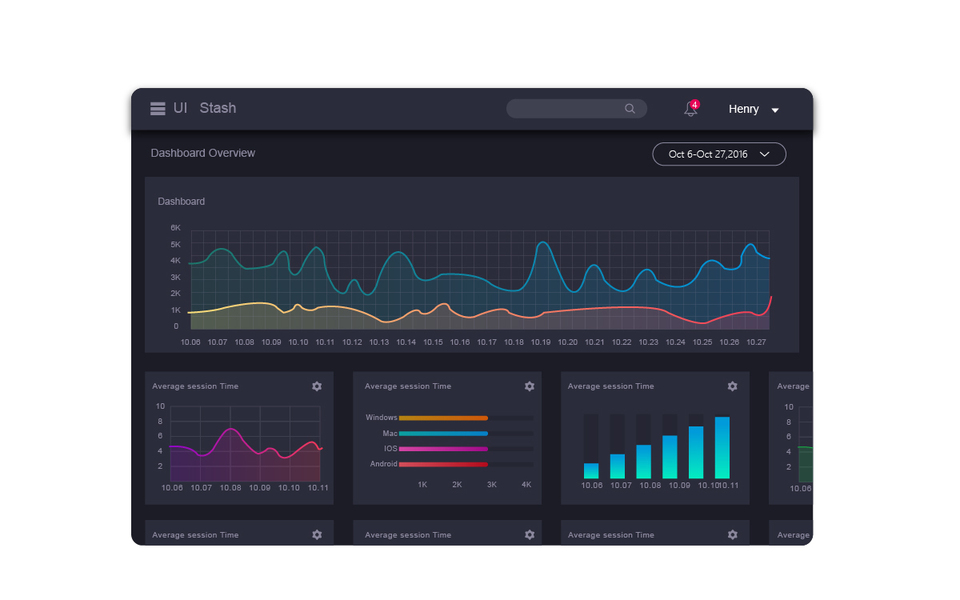This screenshot has width=960, height=600.
Task: Open settings gear on the purple line chart card
Action: (x=317, y=386)
